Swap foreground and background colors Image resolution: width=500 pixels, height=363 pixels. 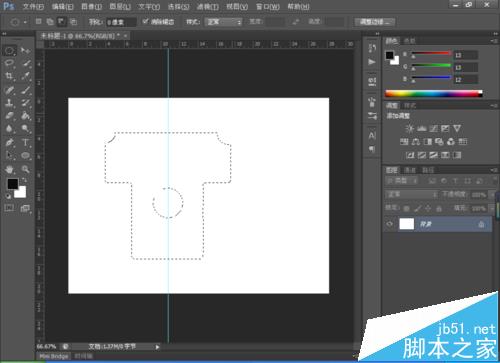(x=25, y=180)
